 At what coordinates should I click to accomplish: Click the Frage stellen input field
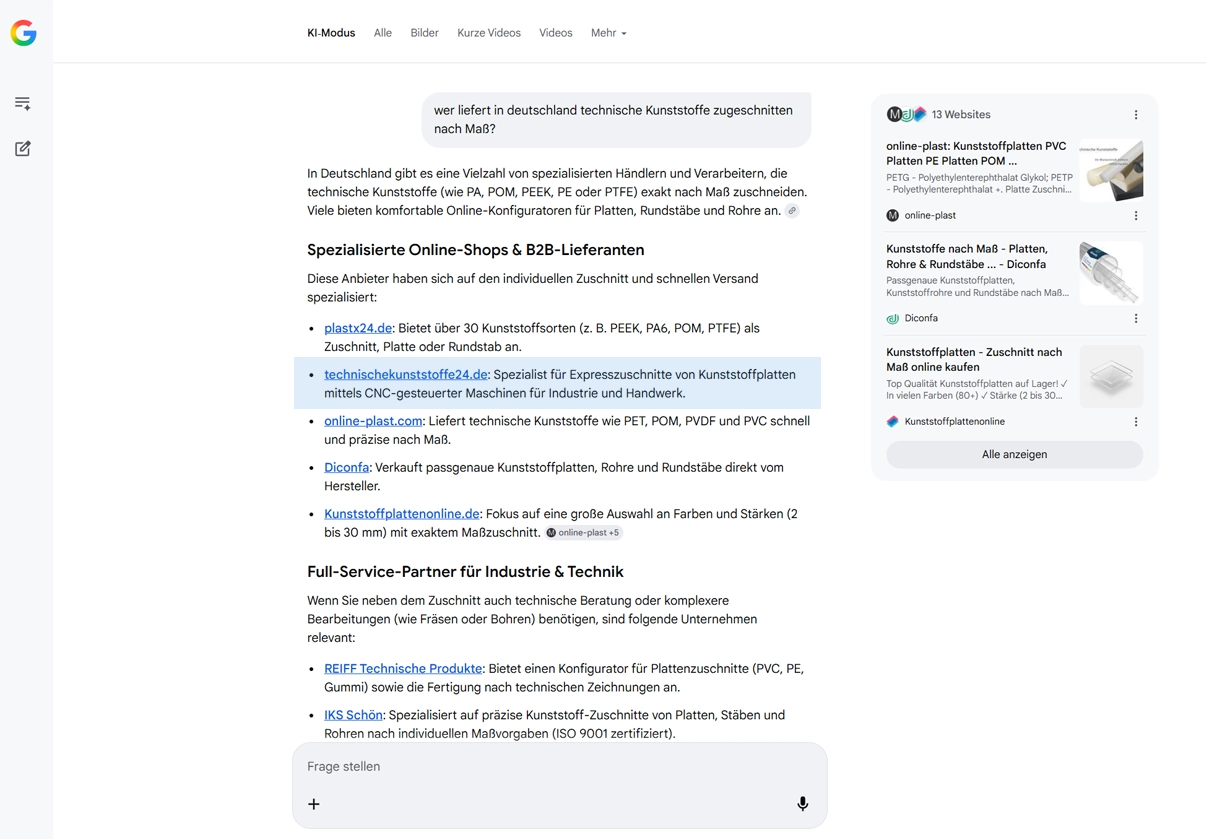pos(540,767)
